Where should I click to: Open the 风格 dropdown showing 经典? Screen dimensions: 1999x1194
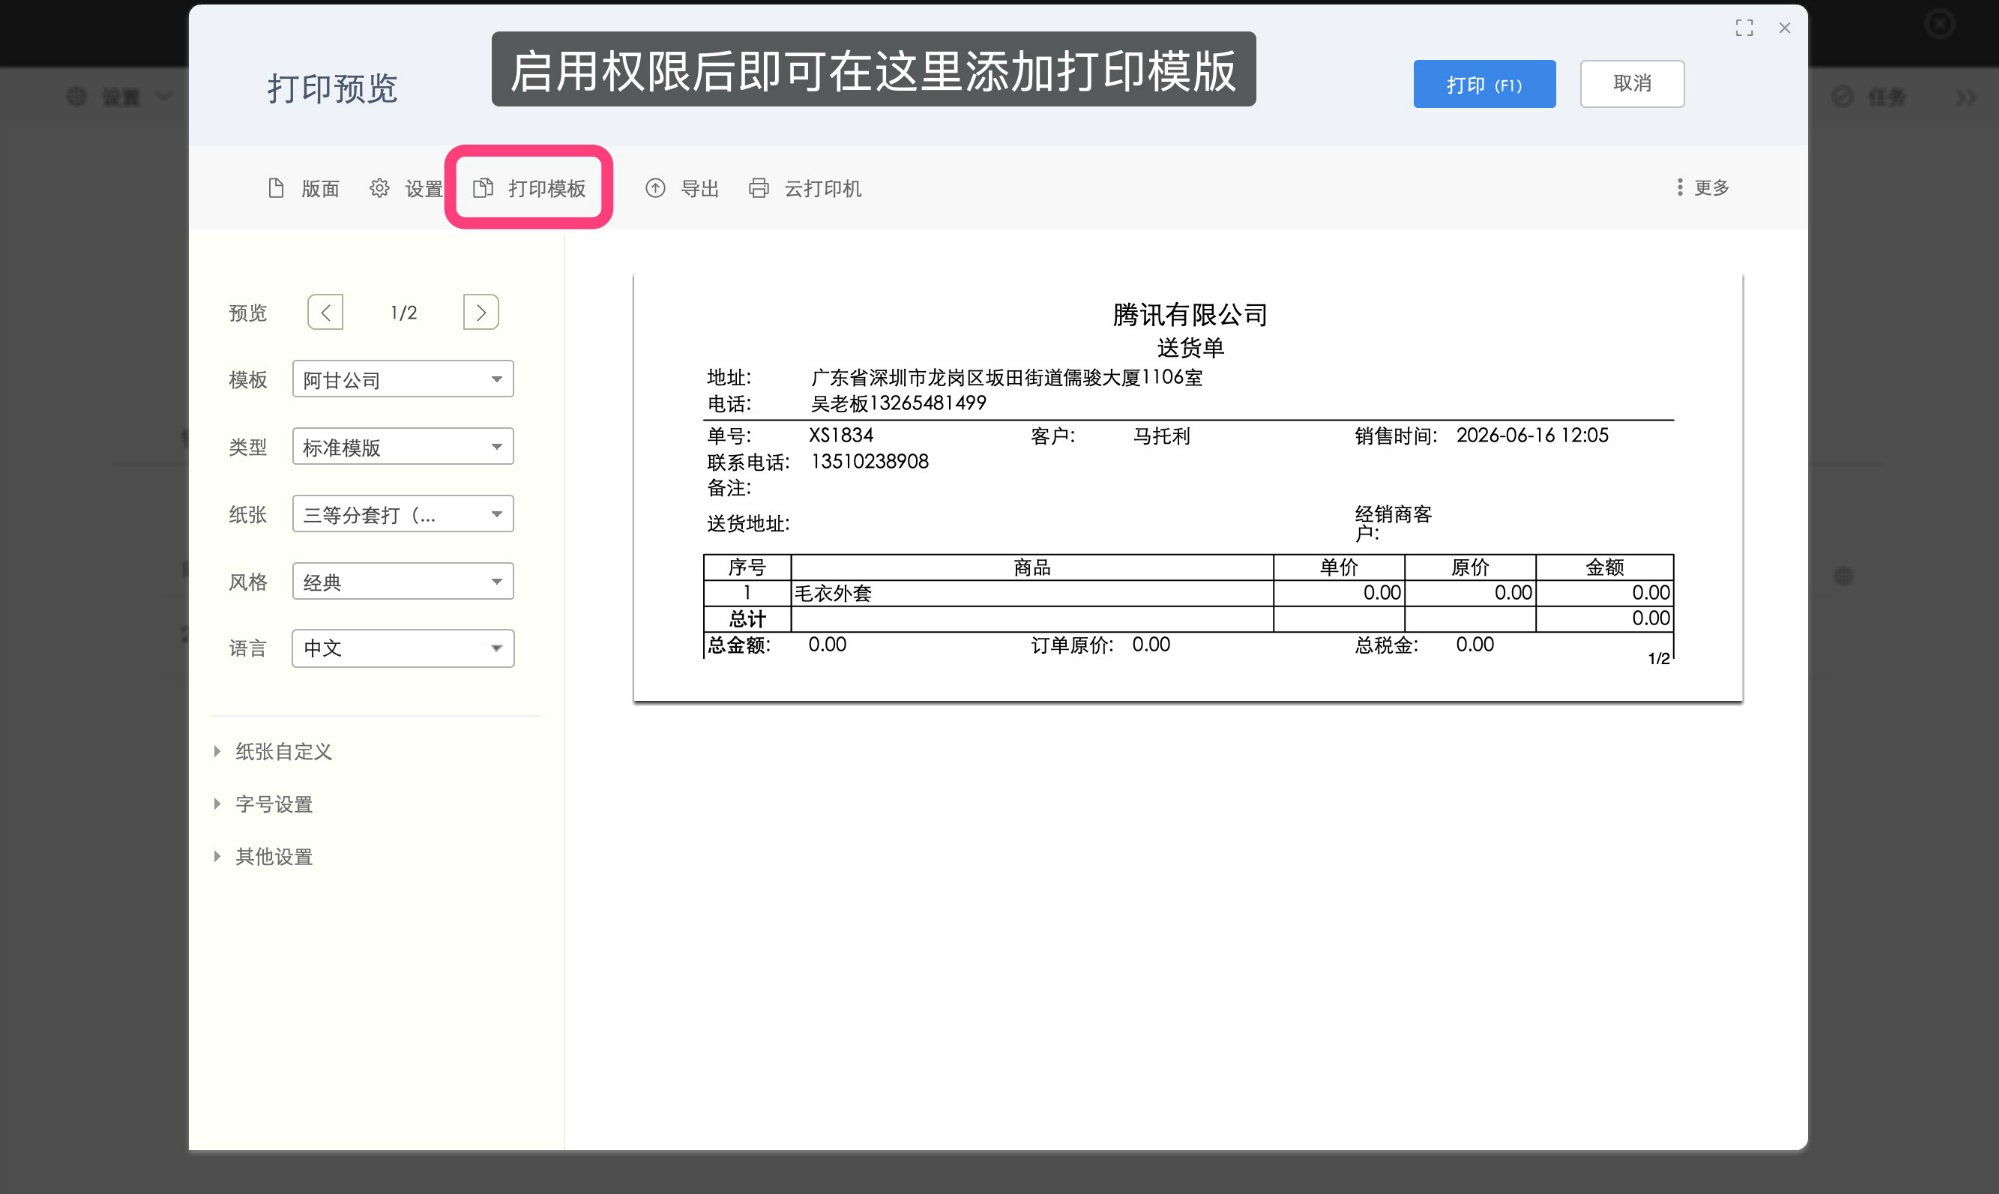tap(403, 581)
